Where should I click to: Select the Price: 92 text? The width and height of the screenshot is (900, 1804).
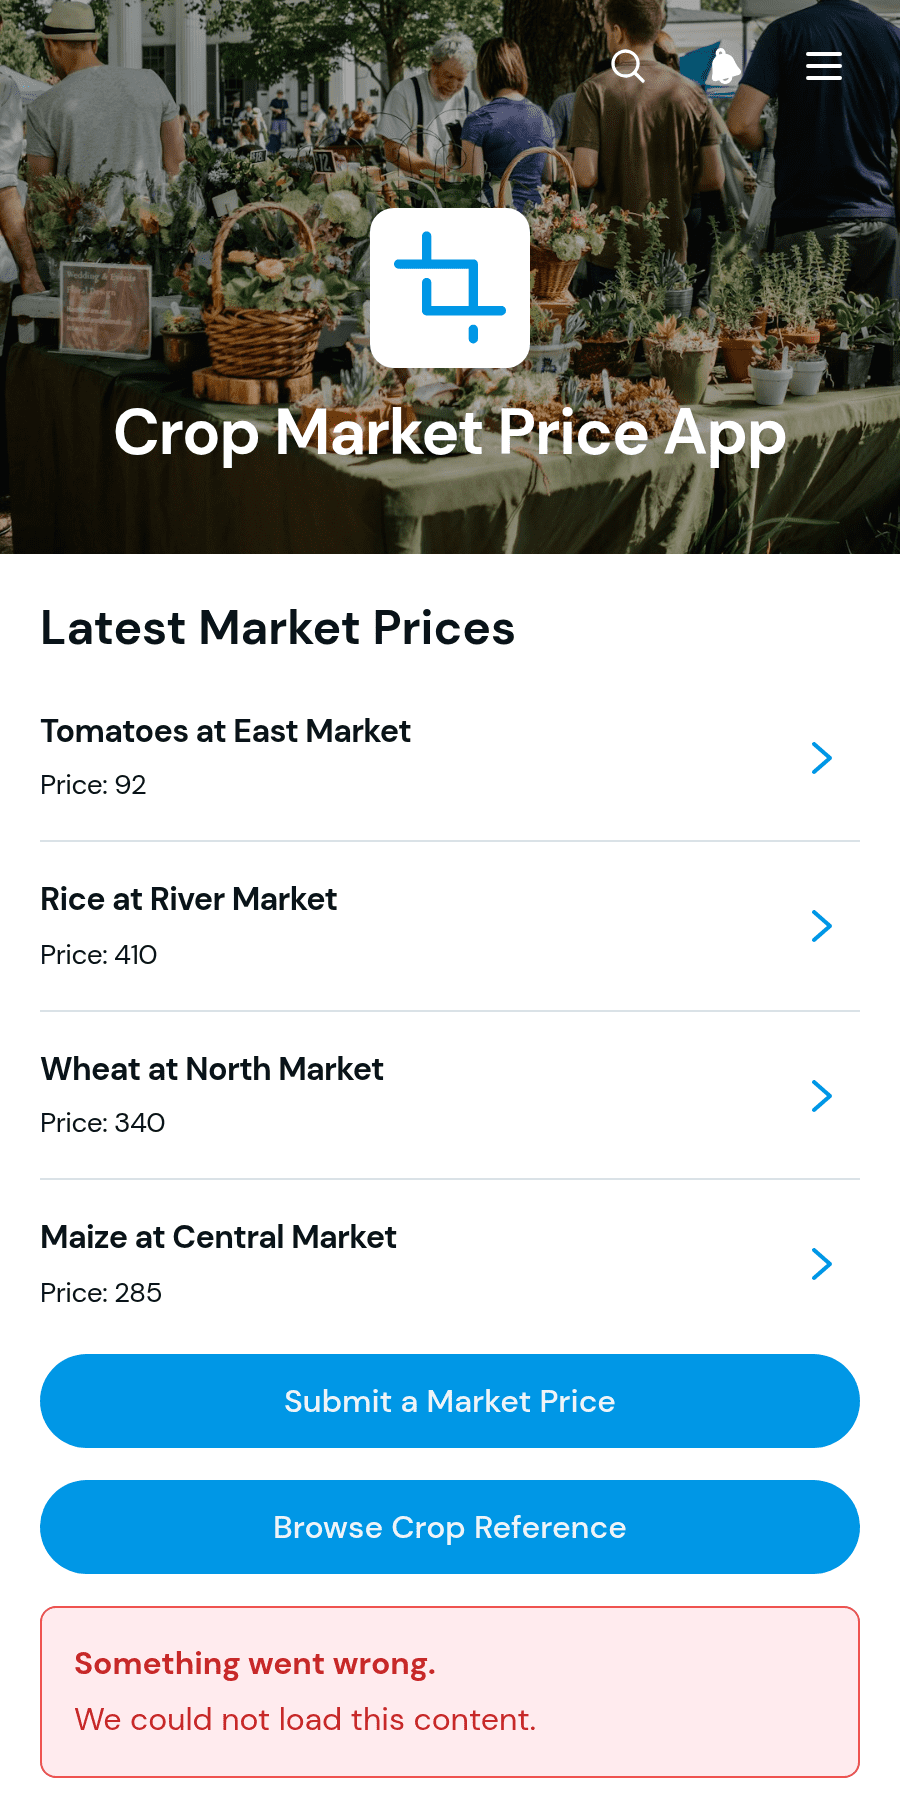[x=94, y=785]
